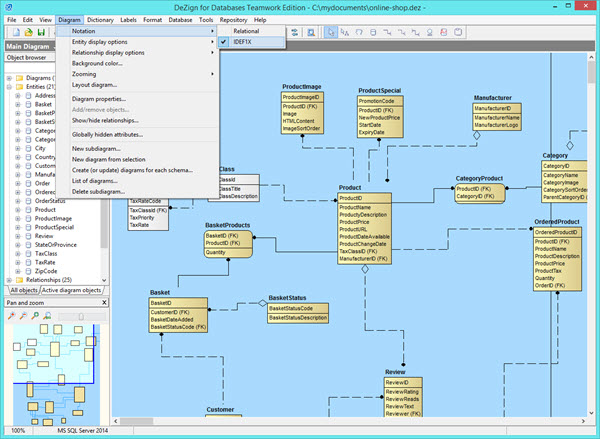Viewport: 600px width, 439px height.
Task: Click the diagram's vertical scrollbar
Action: (591, 235)
